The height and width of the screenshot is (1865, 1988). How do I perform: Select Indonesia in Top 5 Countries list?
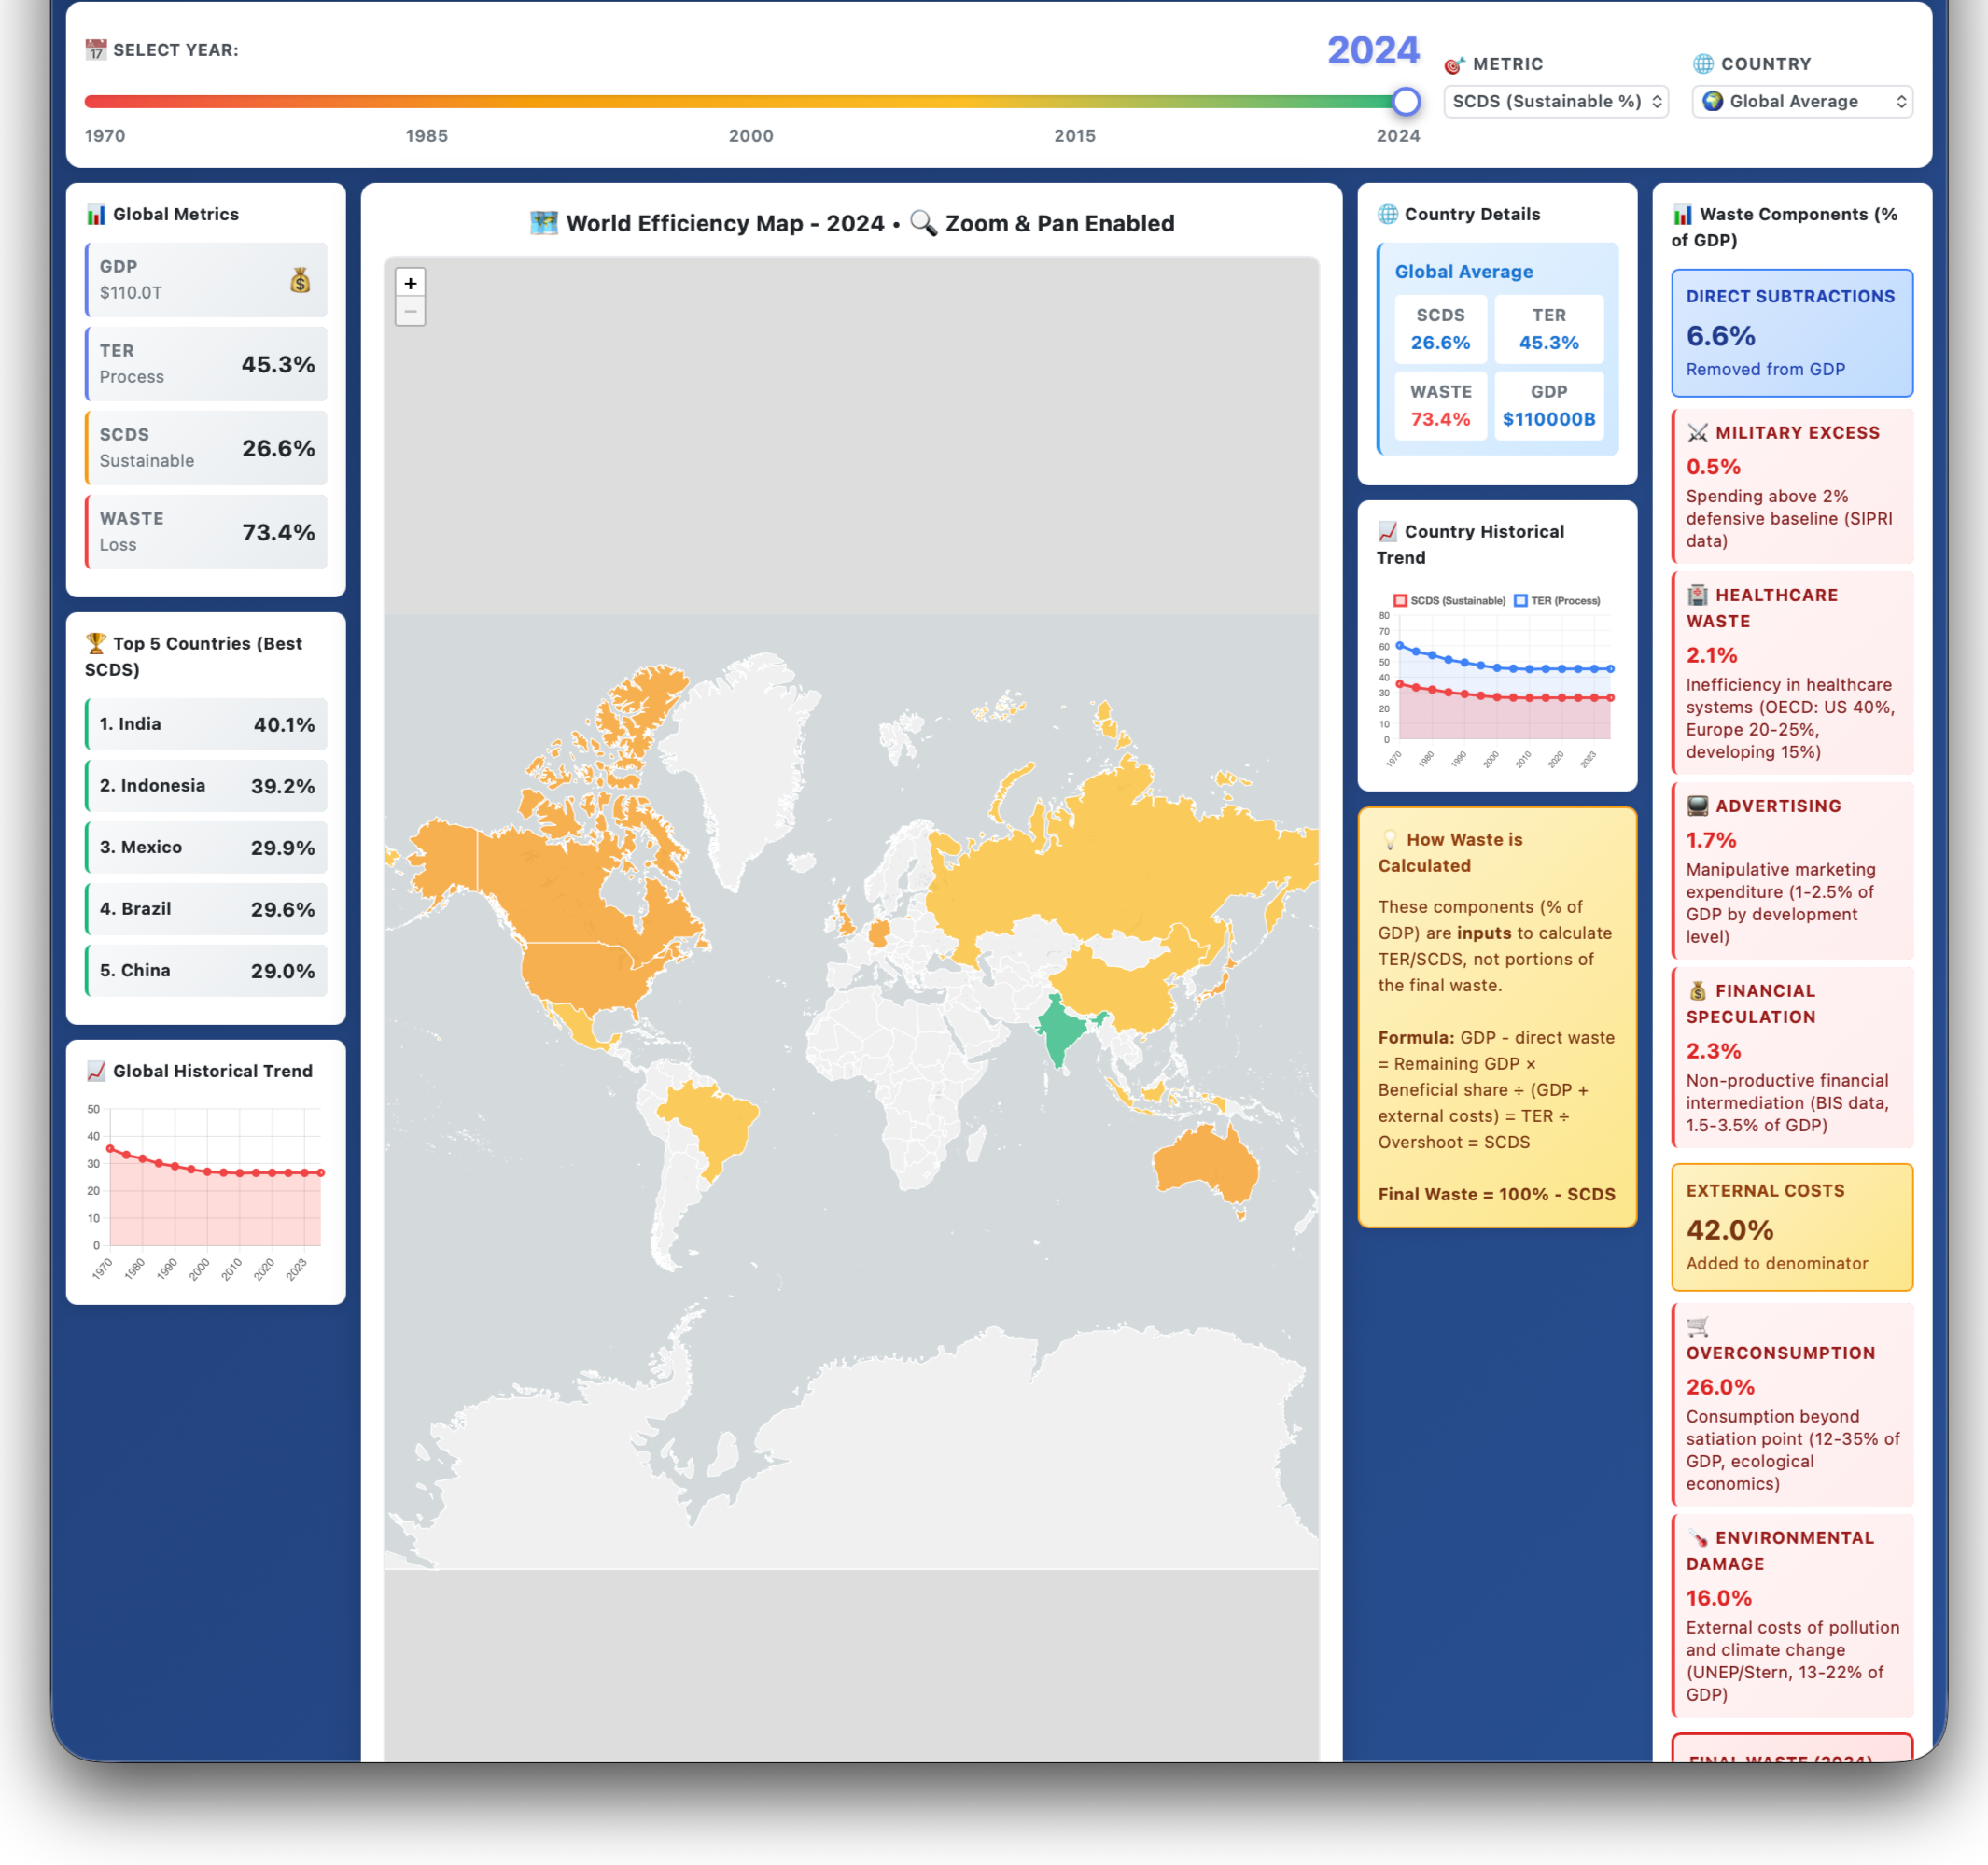(206, 786)
